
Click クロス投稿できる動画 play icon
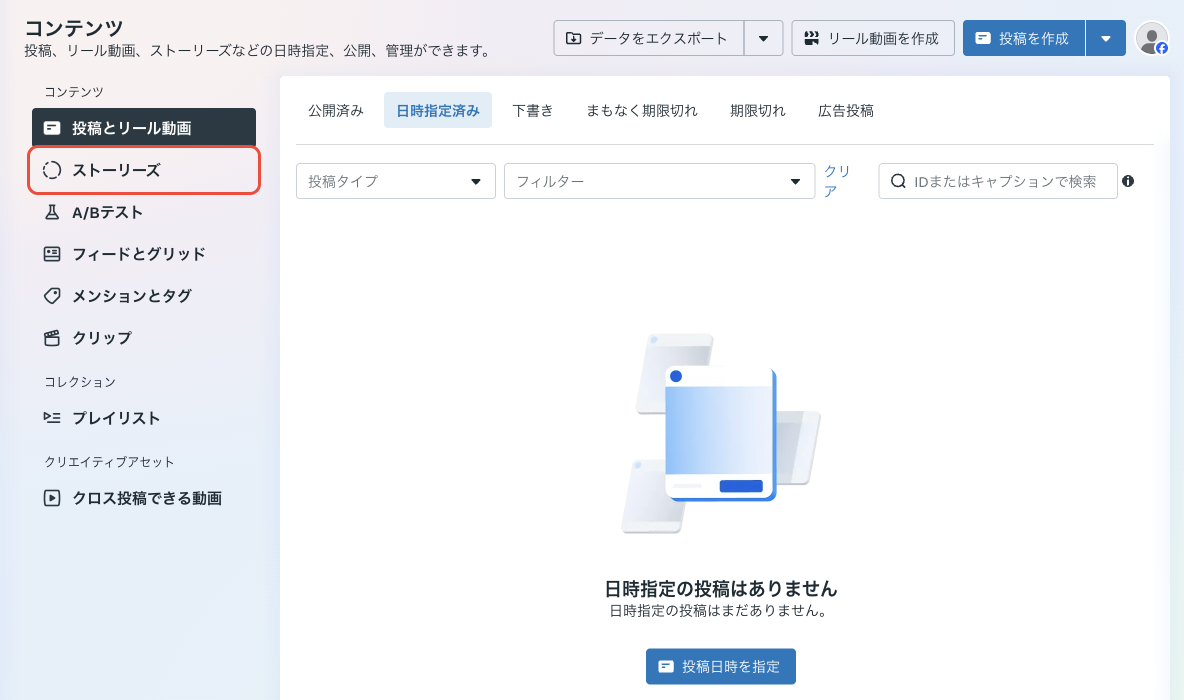click(x=52, y=498)
